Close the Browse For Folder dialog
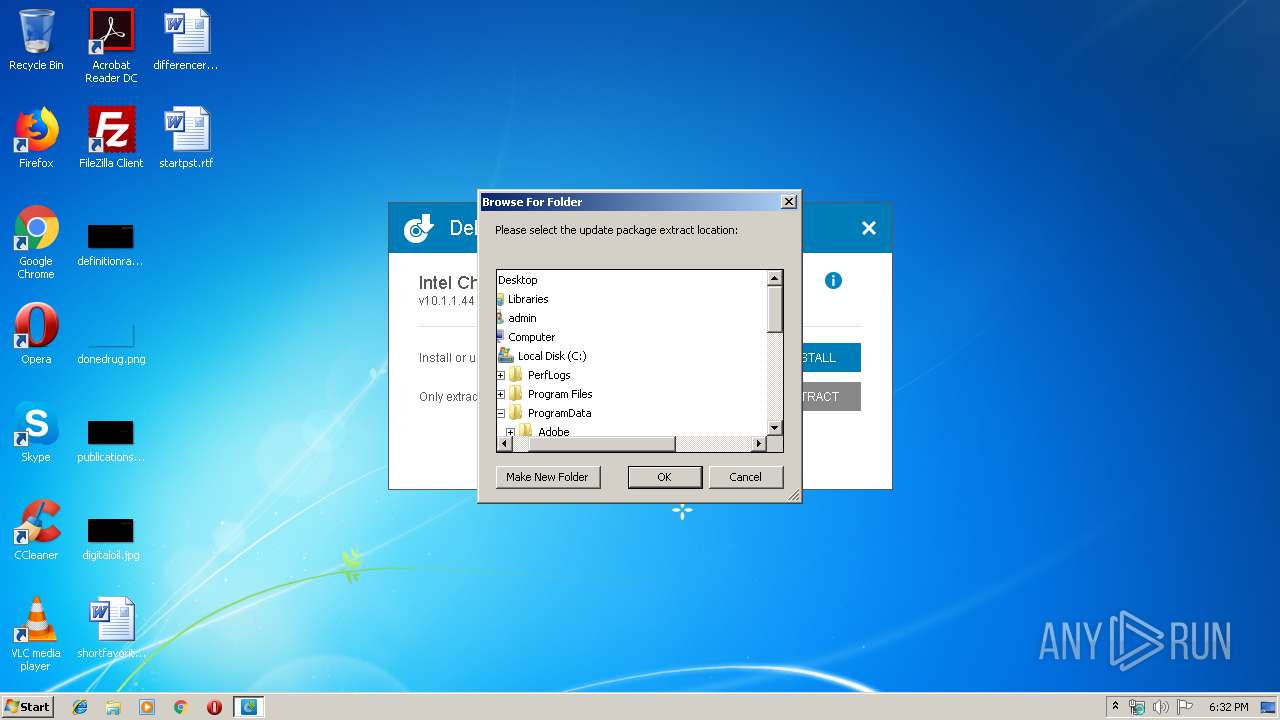1280x720 pixels. [x=788, y=202]
